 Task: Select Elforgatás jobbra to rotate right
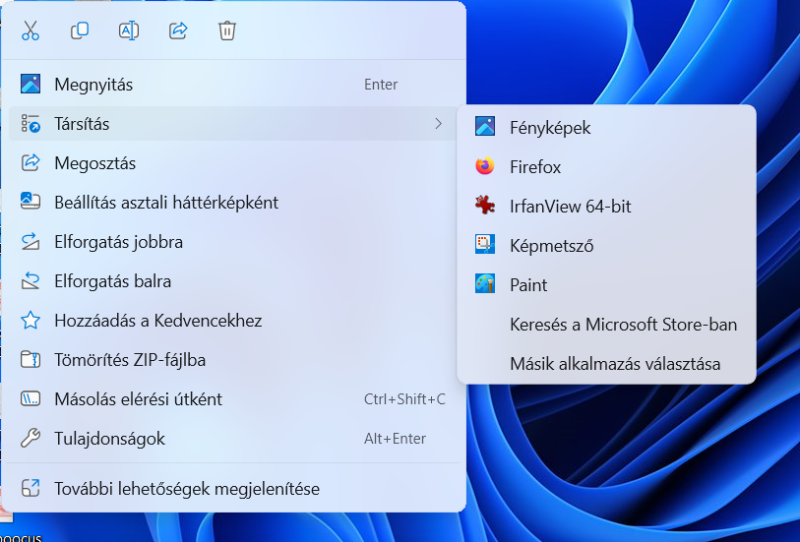coord(234,241)
